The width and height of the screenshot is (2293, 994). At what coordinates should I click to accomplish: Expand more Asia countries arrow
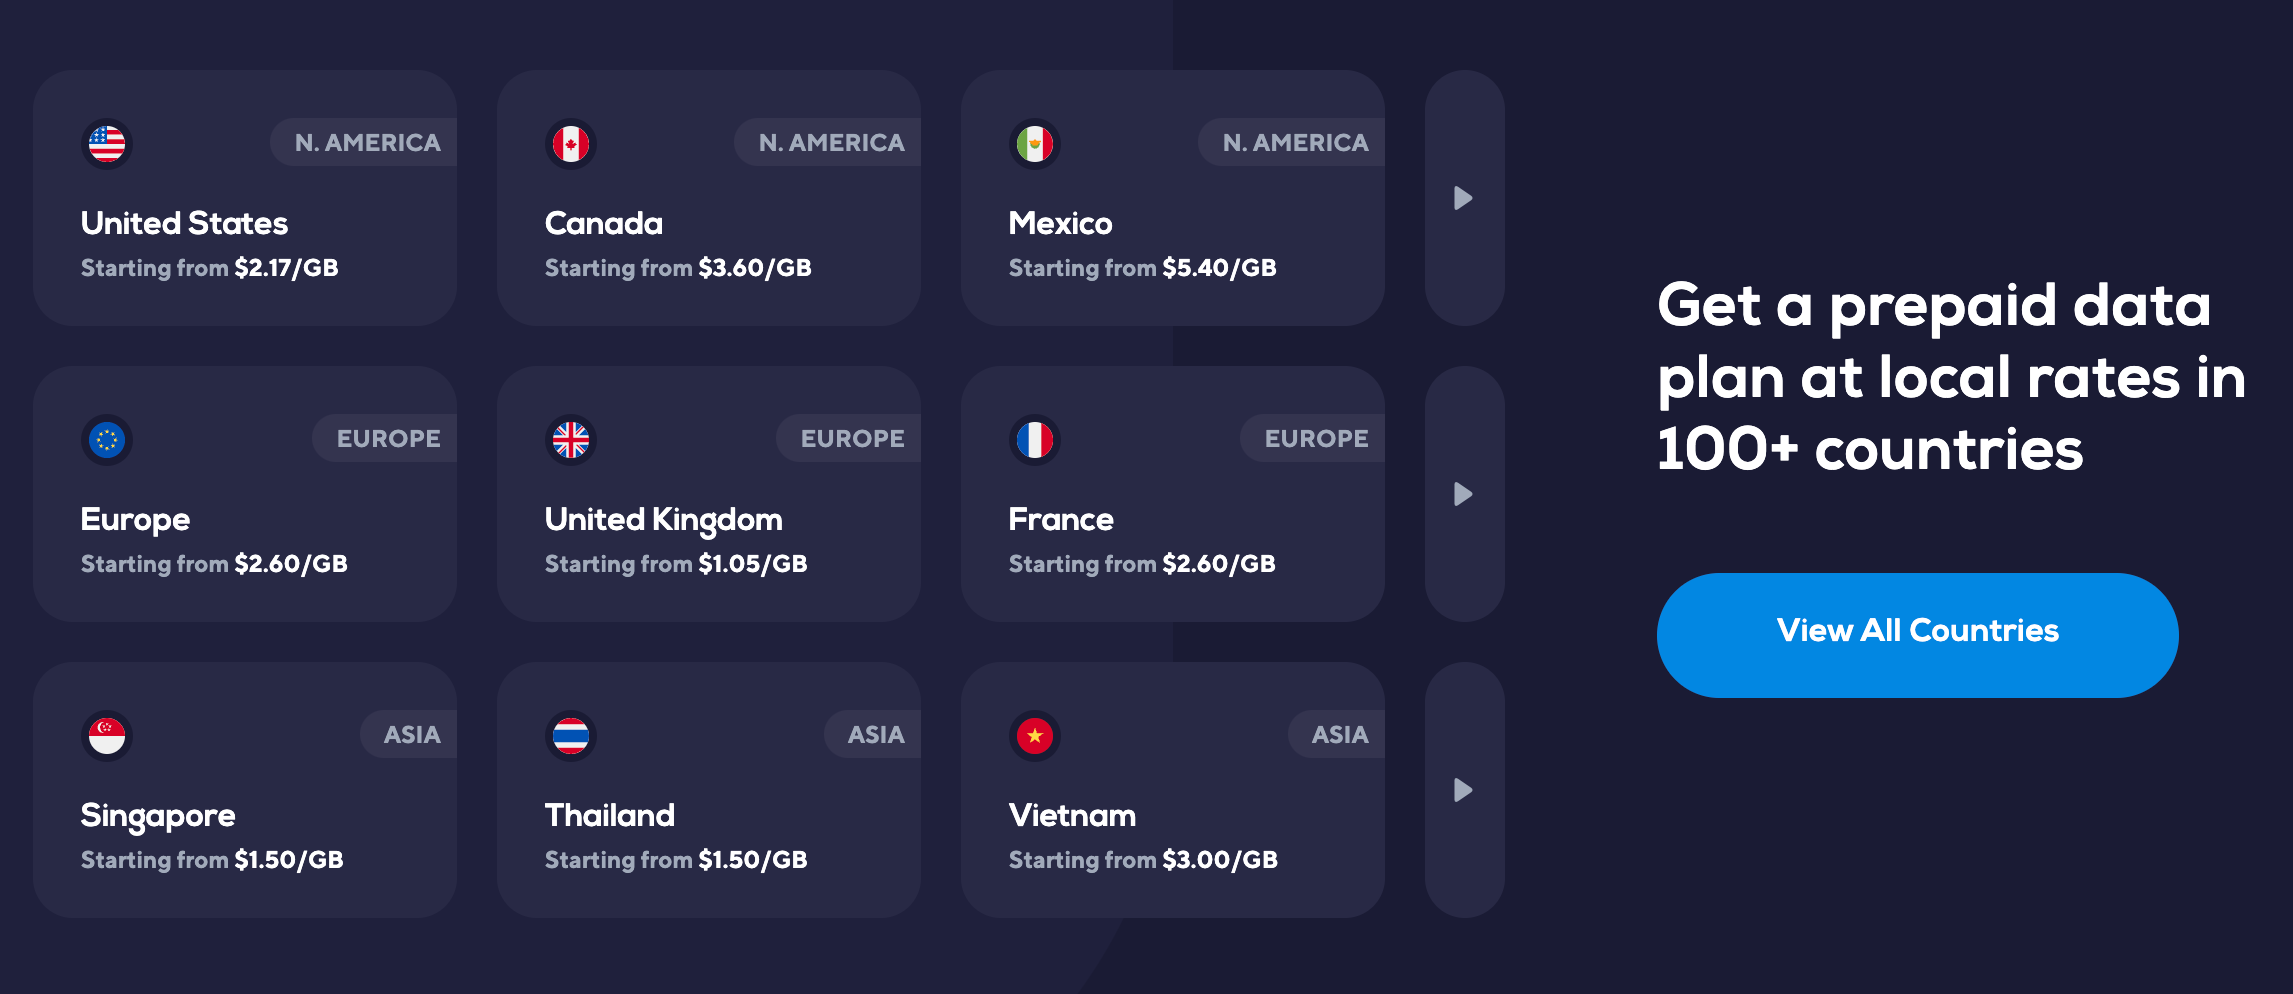tap(1464, 790)
